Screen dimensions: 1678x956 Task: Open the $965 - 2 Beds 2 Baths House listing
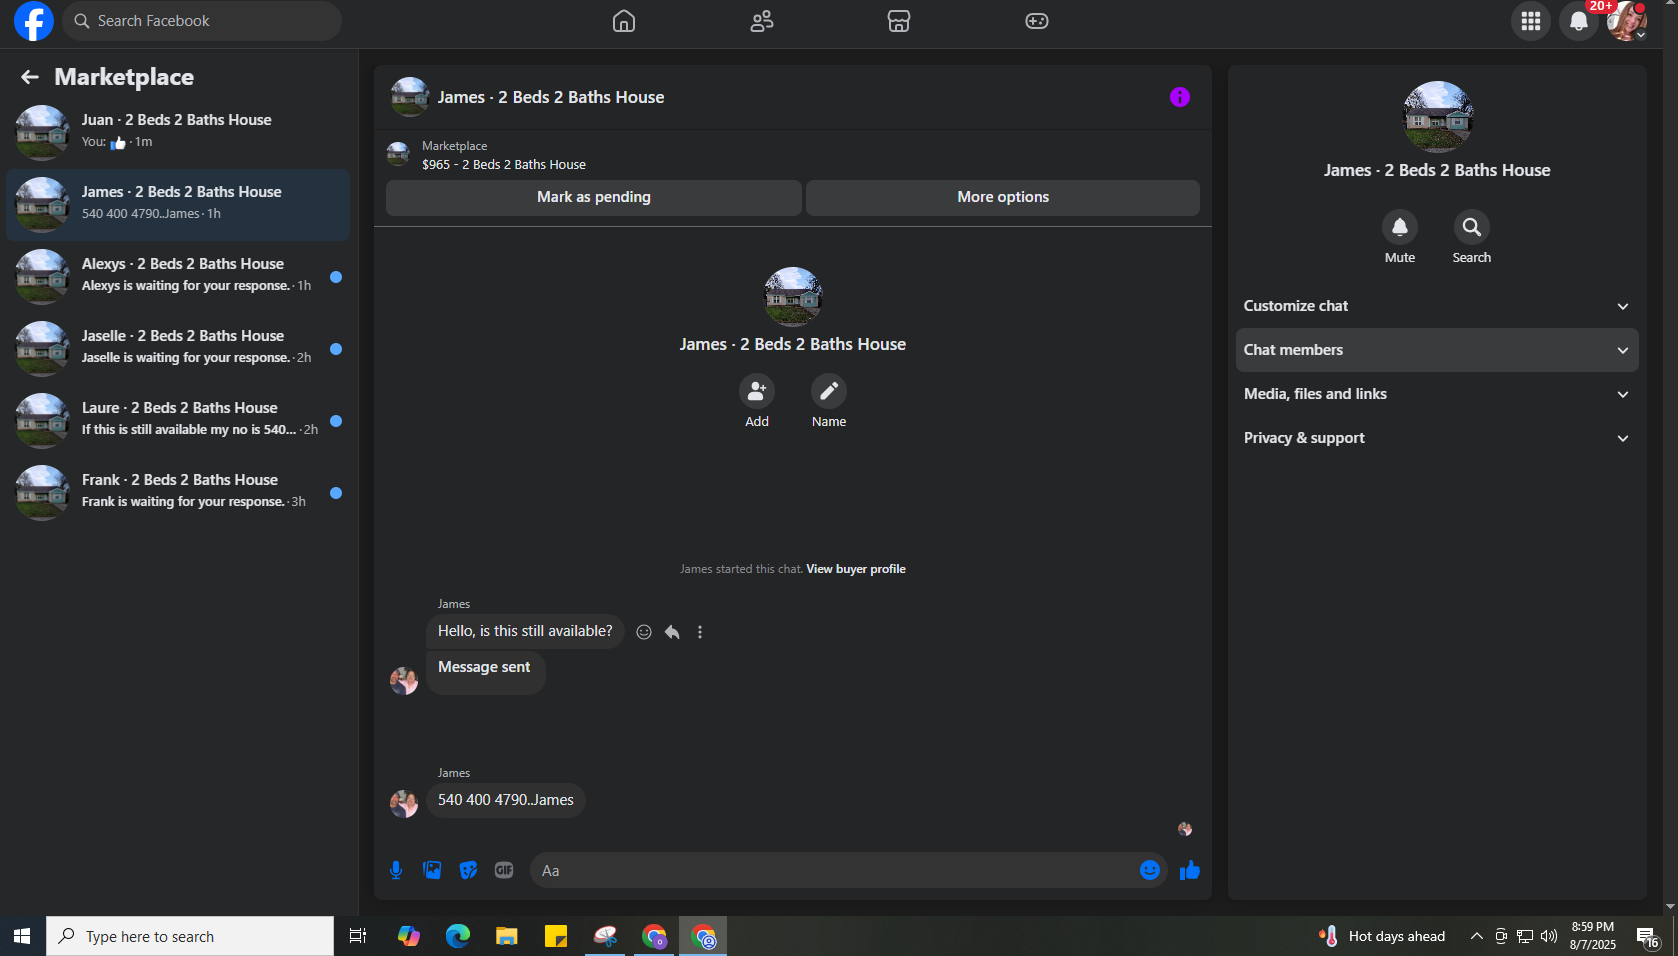504,165
